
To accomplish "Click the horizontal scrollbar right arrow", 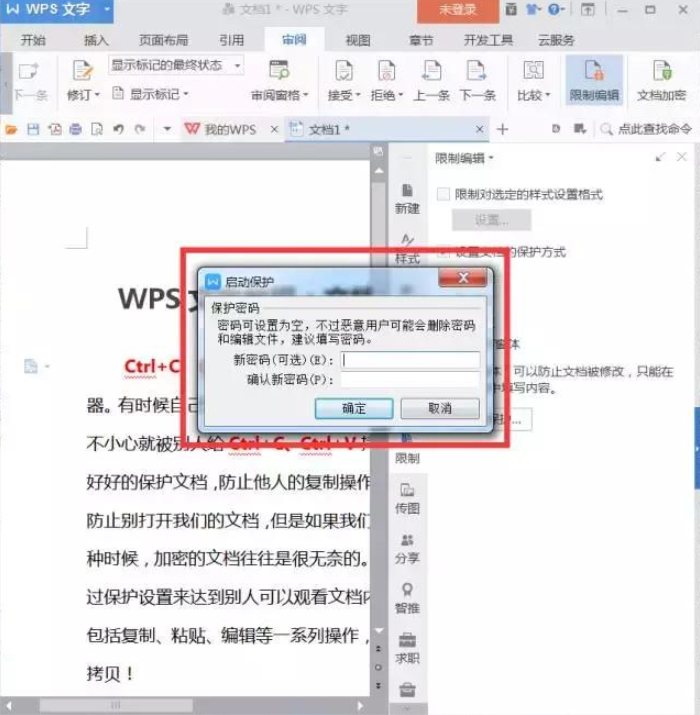I will [x=360, y=705].
